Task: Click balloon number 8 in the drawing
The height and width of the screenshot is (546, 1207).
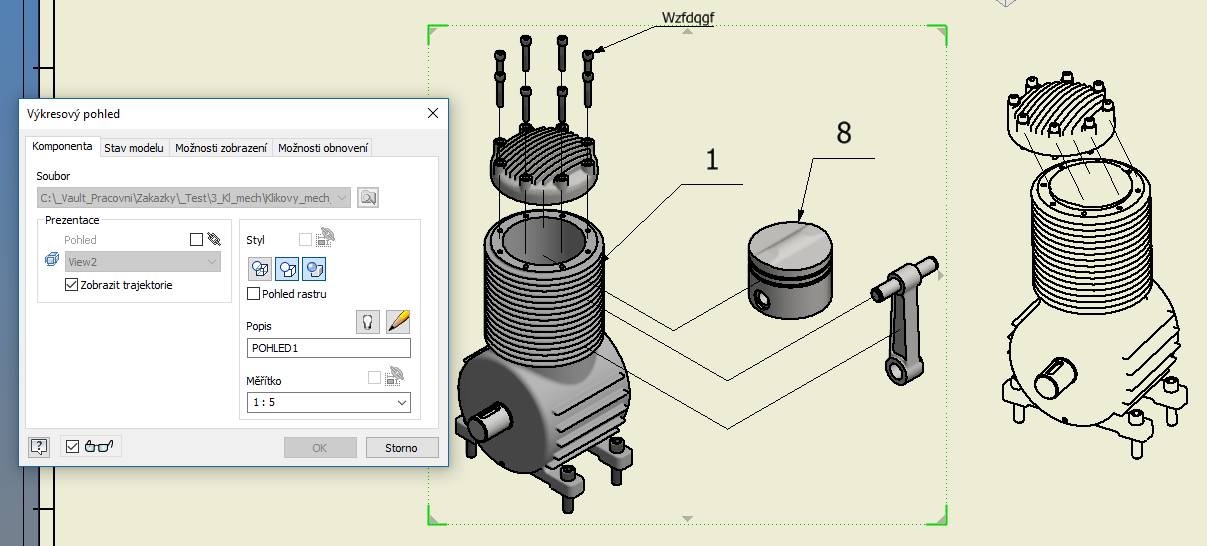Action: 844,135
